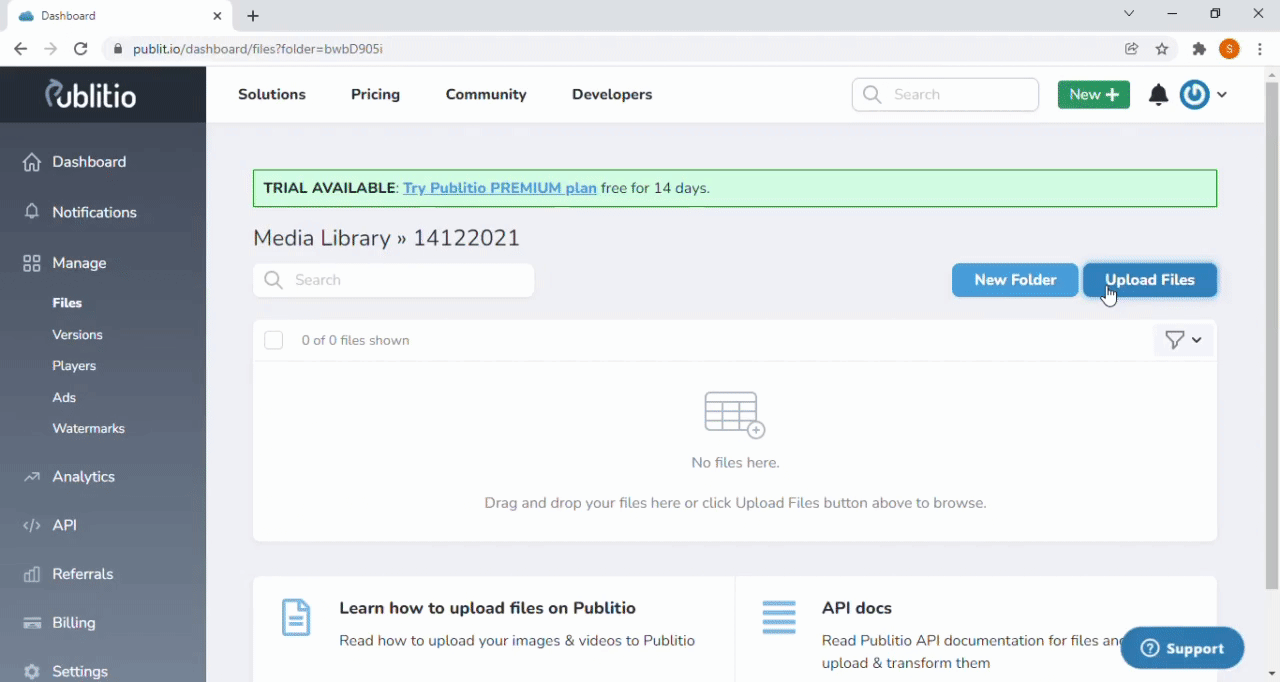Follow the Try Publitio PREMIUM plan link
Image resolution: width=1280 pixels, height=682 pixels.
tap(500, 188)
